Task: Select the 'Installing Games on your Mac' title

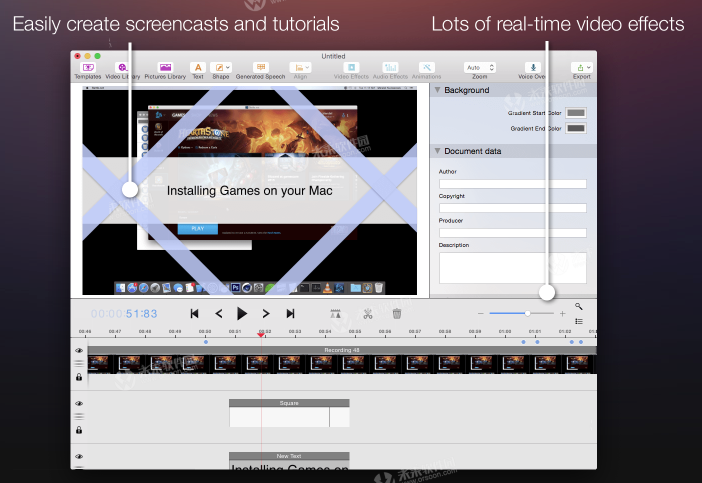Action: [x=249, y=191]
